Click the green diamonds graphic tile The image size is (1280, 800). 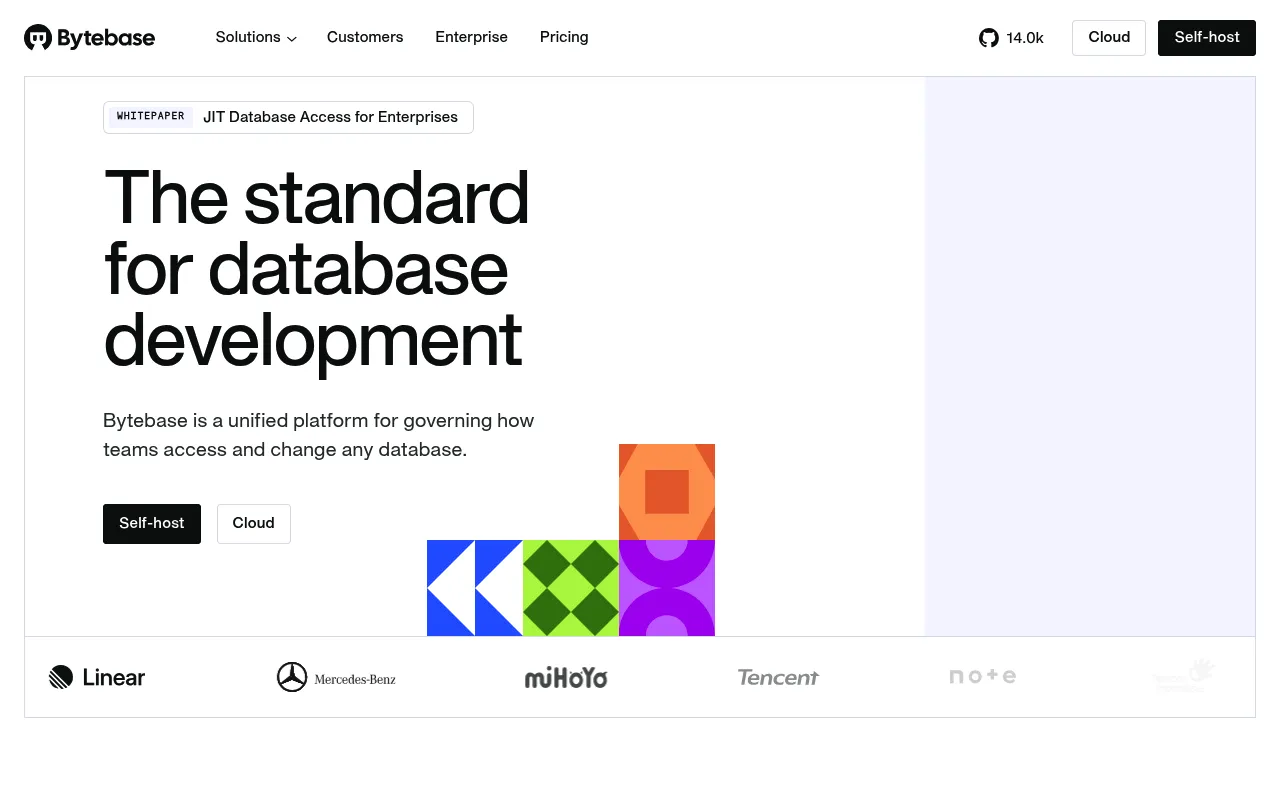[x=571, y=588]
